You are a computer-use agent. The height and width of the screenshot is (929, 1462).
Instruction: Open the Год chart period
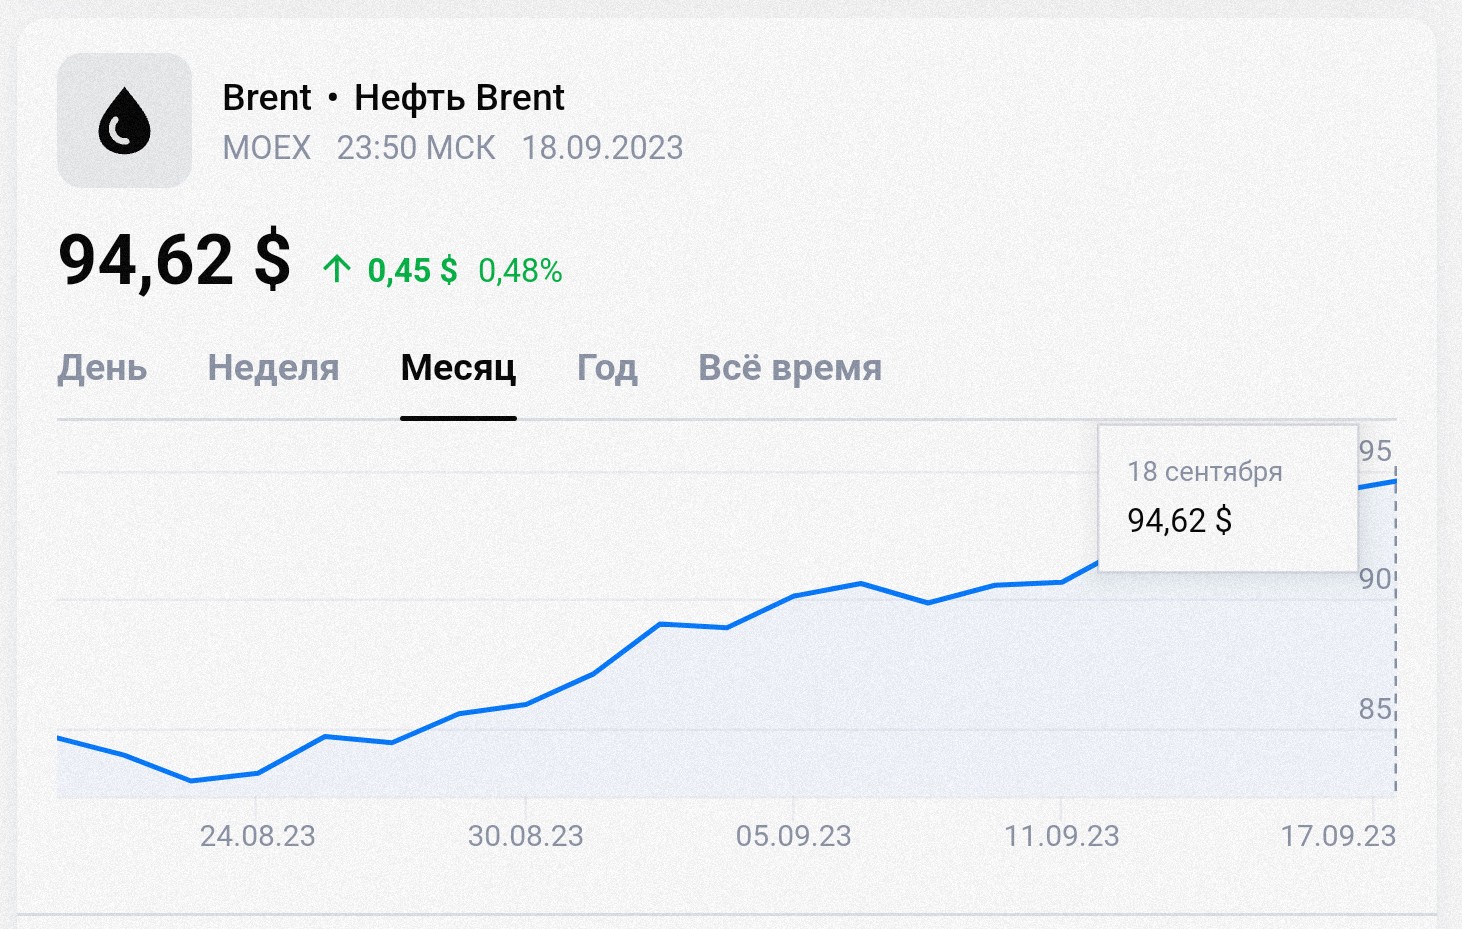(x=607, y=368)
